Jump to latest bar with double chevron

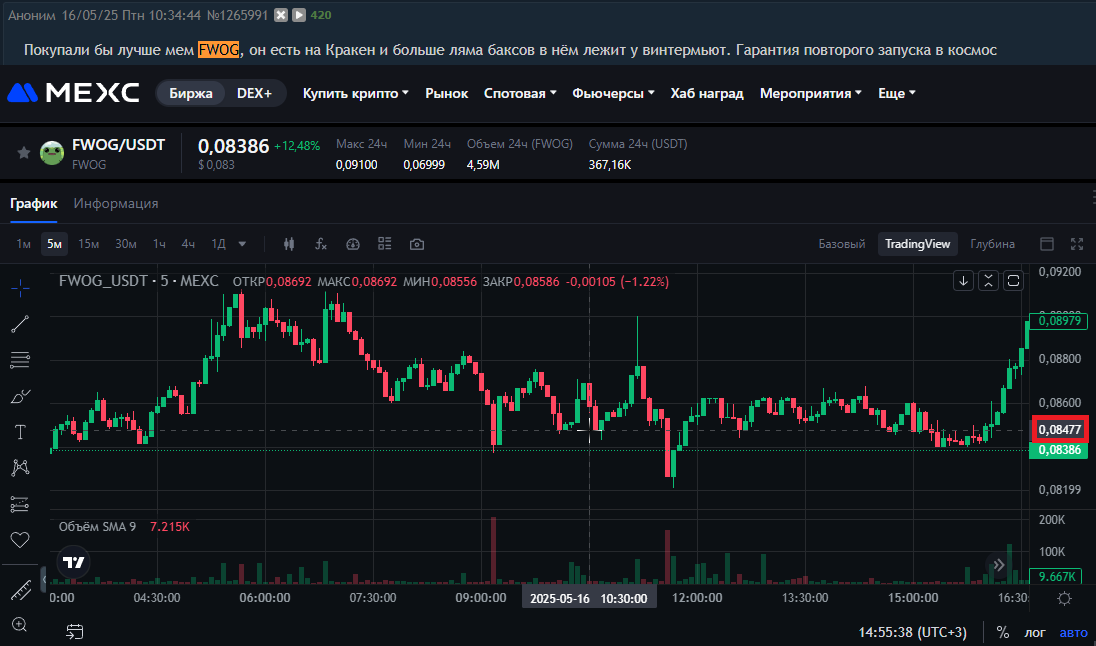998,565
